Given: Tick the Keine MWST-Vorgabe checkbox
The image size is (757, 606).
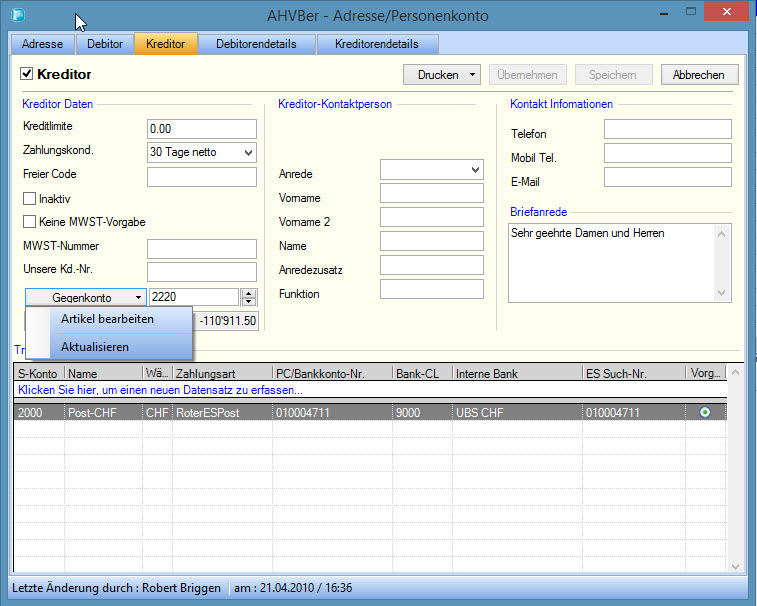Looking at the screenshot, I should [29, 222].
